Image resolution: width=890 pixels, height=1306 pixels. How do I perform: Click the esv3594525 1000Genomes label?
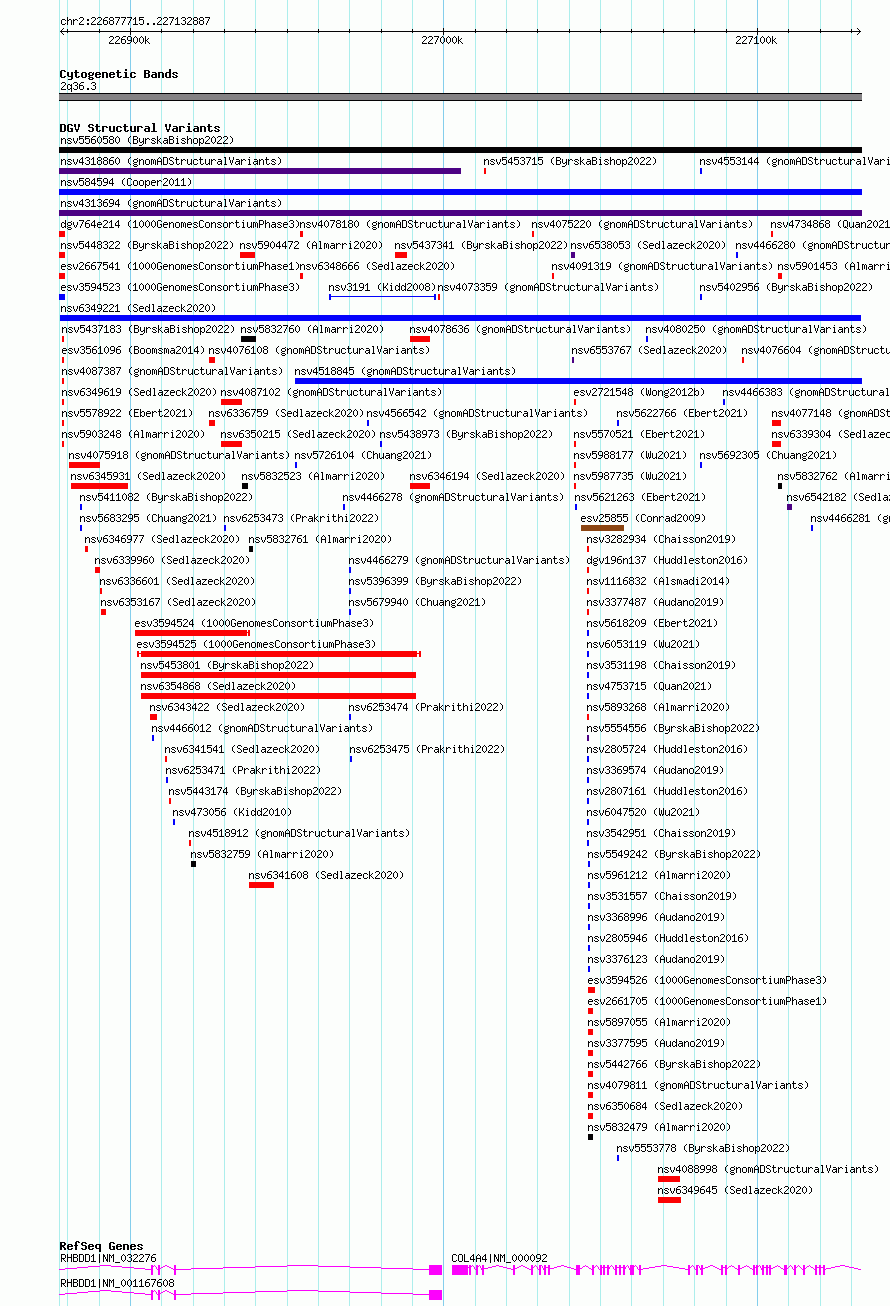coord(257,645)
